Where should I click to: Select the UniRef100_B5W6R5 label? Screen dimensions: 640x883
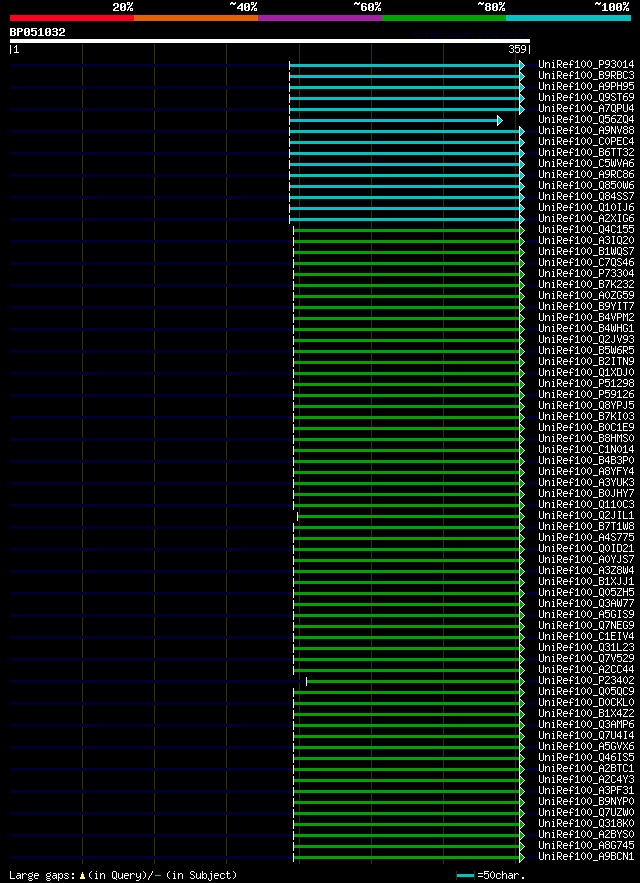(x=586, y=351)
